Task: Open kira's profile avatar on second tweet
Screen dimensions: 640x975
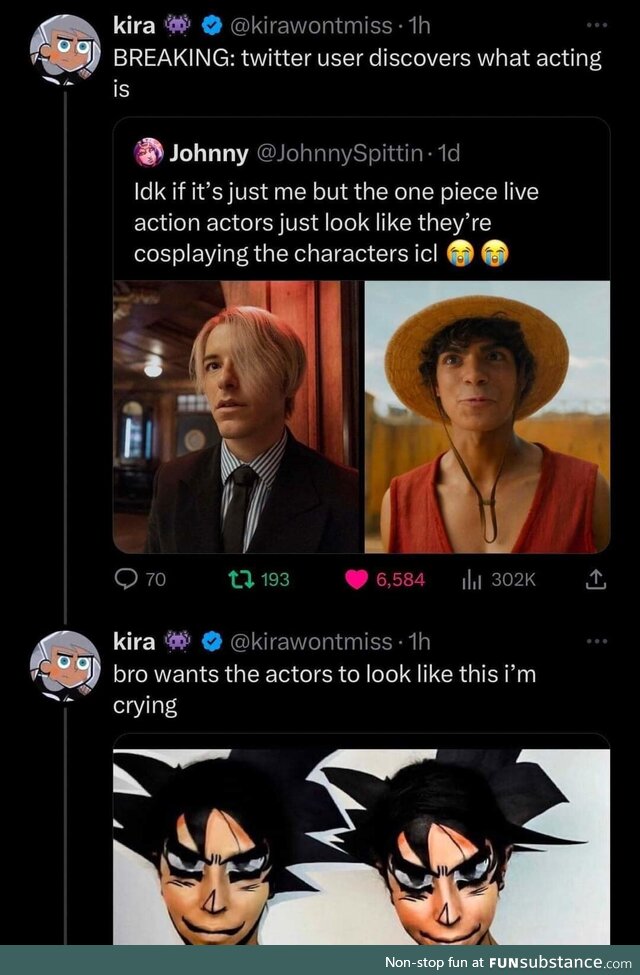Action: (x=64, y=666)
